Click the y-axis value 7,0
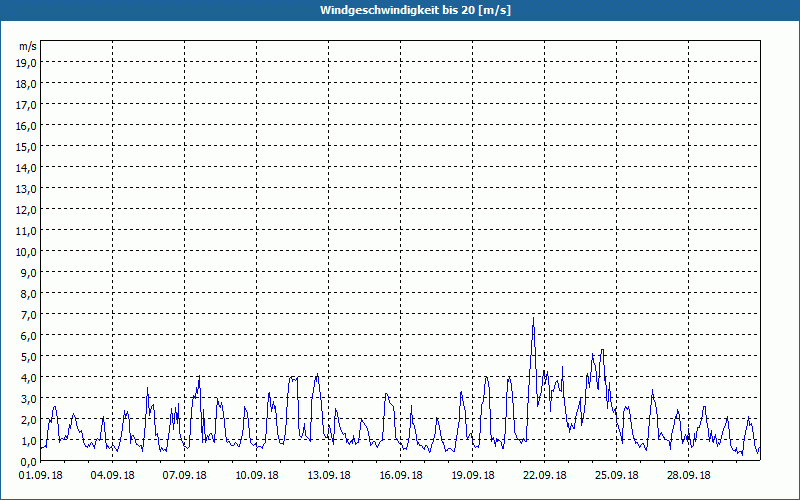This screenshot has height=500, width=800. 29,315
